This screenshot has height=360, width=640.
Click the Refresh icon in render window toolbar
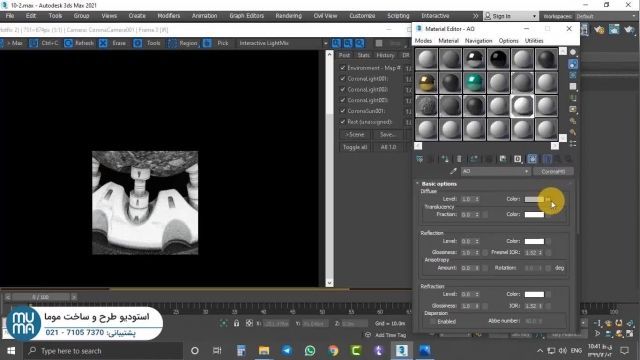click(x=68, y=43)
